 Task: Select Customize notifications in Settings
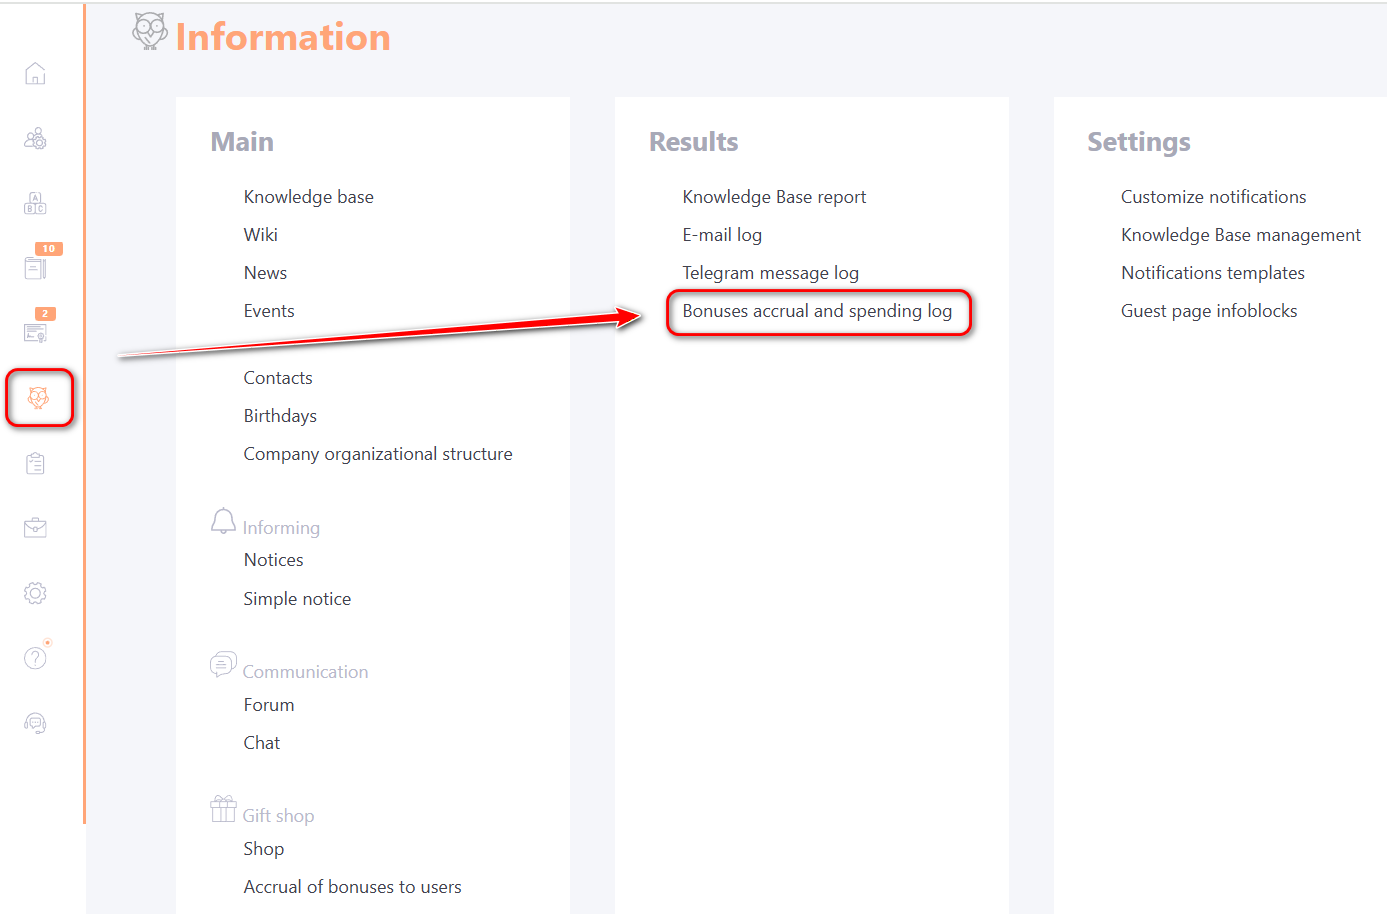(1213, 197)
